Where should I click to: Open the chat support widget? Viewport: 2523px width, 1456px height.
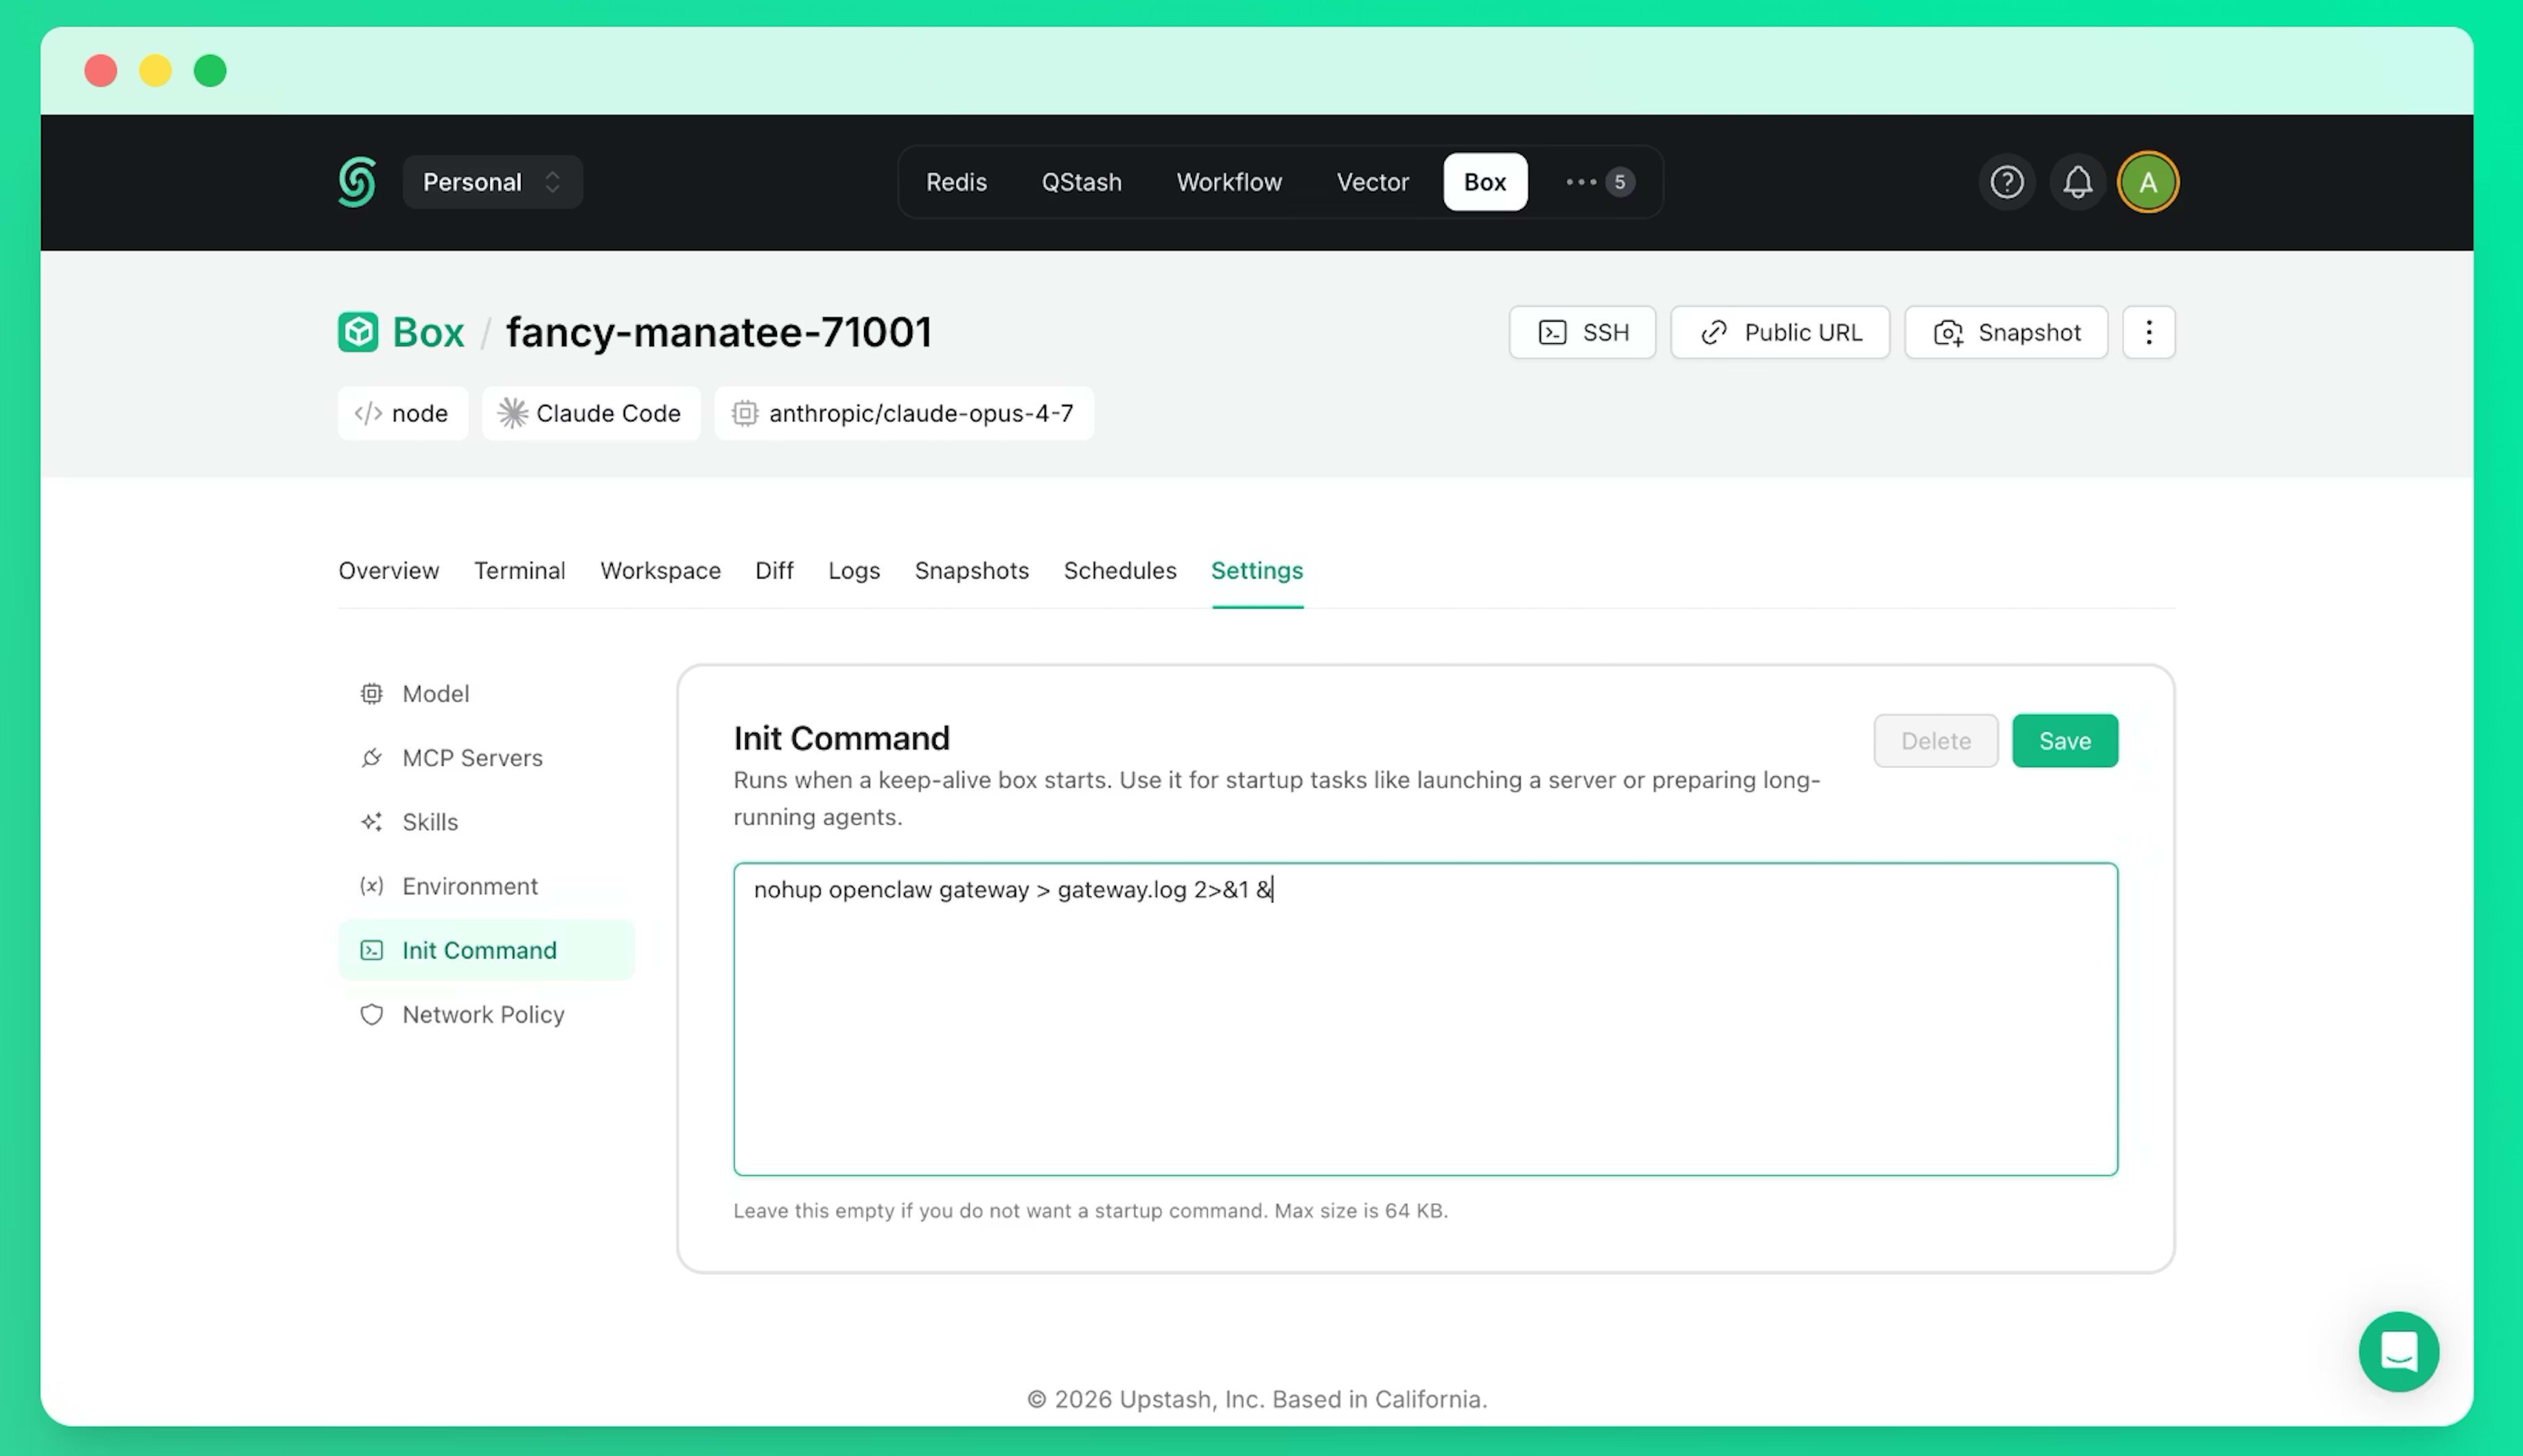click(2398, 1352)
